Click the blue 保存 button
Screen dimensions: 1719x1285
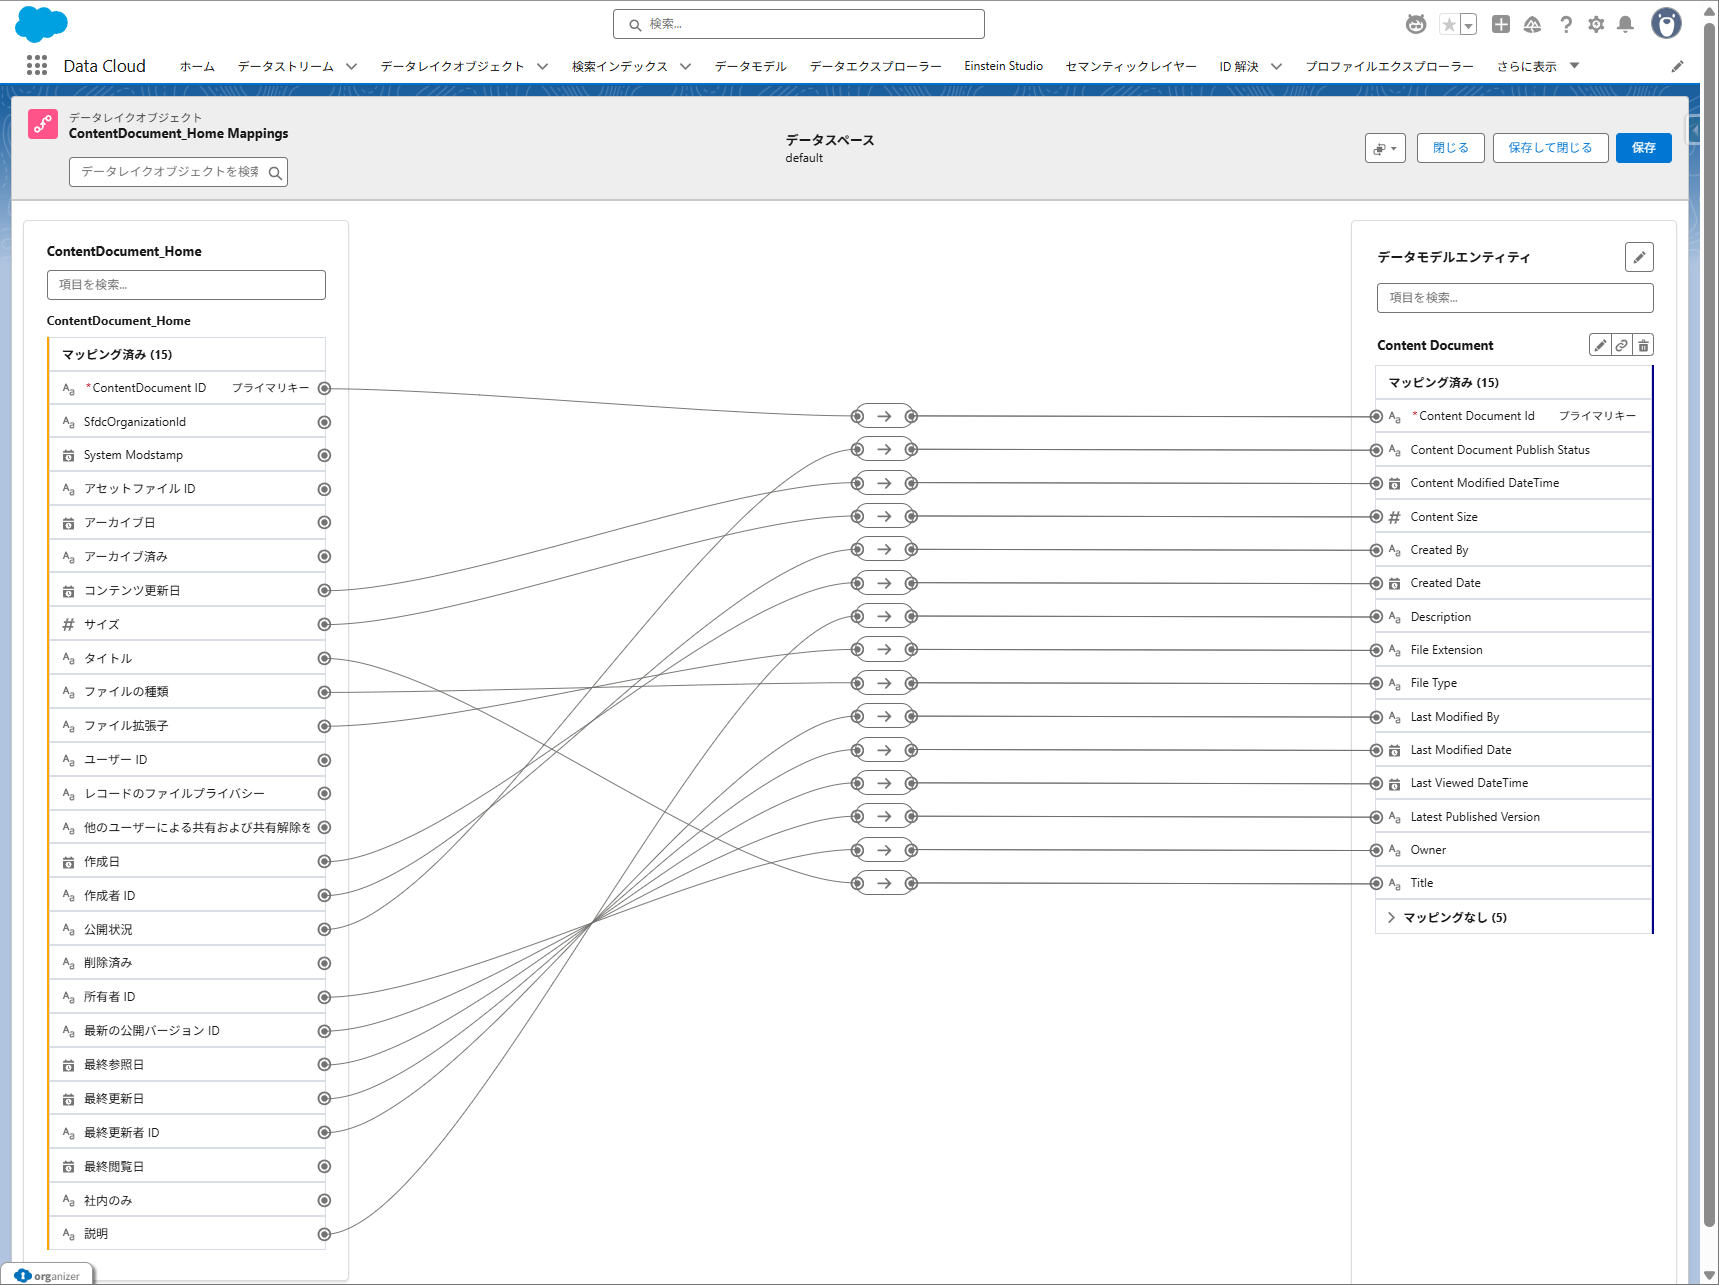click(x=1643, y=148)
